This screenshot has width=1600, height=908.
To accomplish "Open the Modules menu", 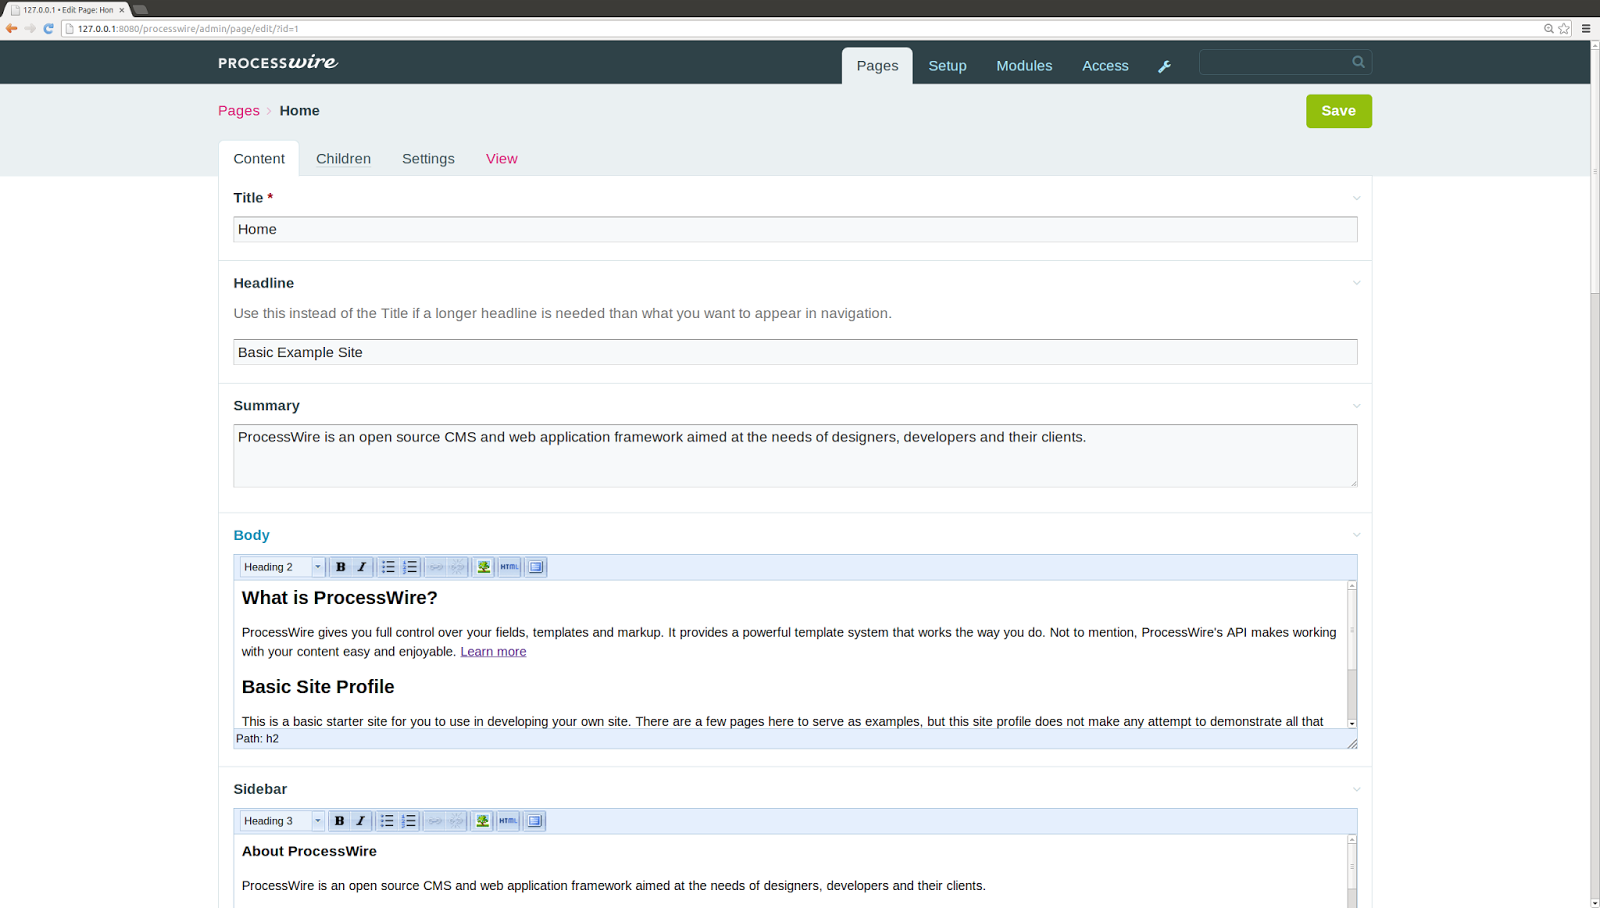I will click(x=1024, y=66).
